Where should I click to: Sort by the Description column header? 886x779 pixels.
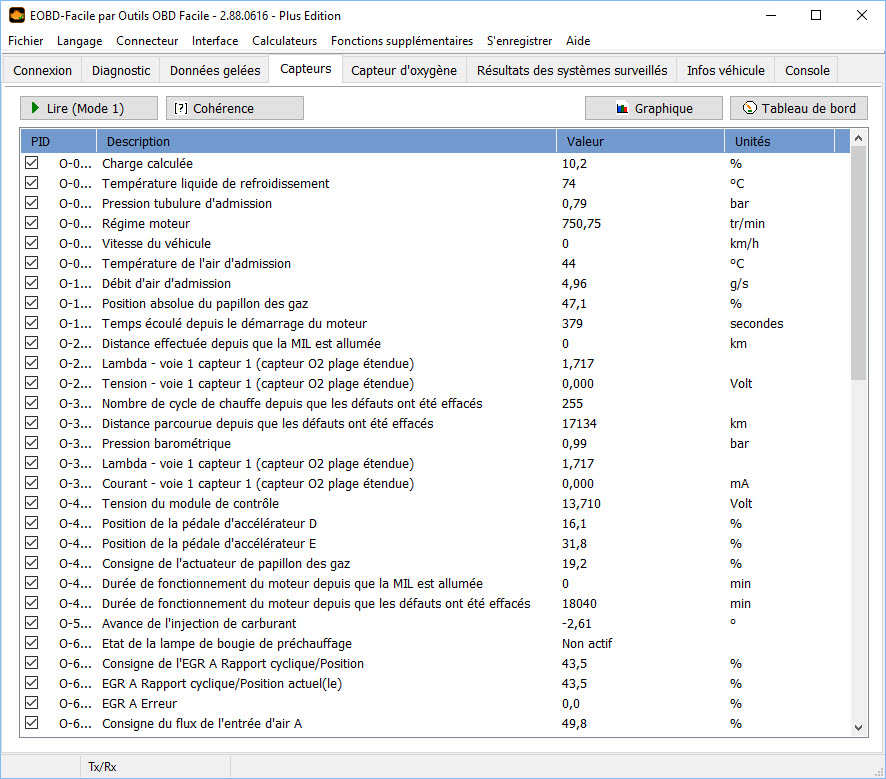coord(325,141)
